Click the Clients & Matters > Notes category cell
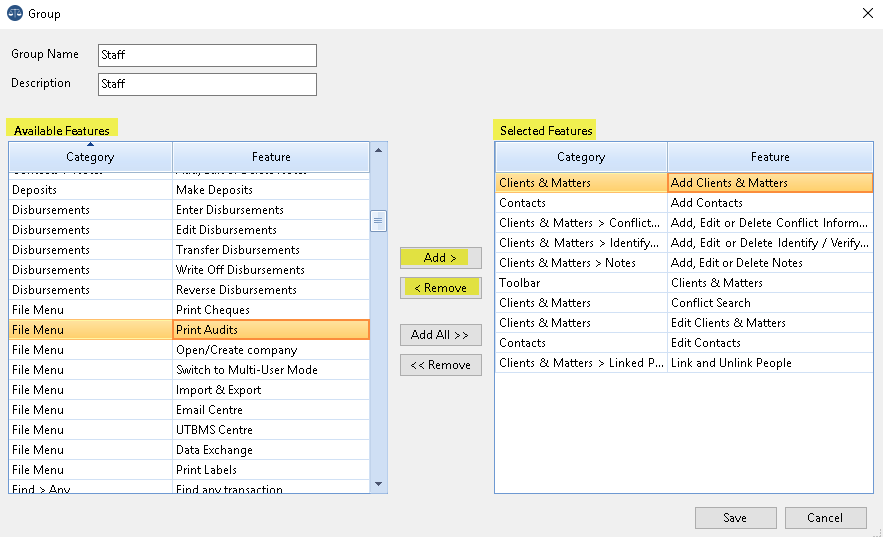 point(581,263)
